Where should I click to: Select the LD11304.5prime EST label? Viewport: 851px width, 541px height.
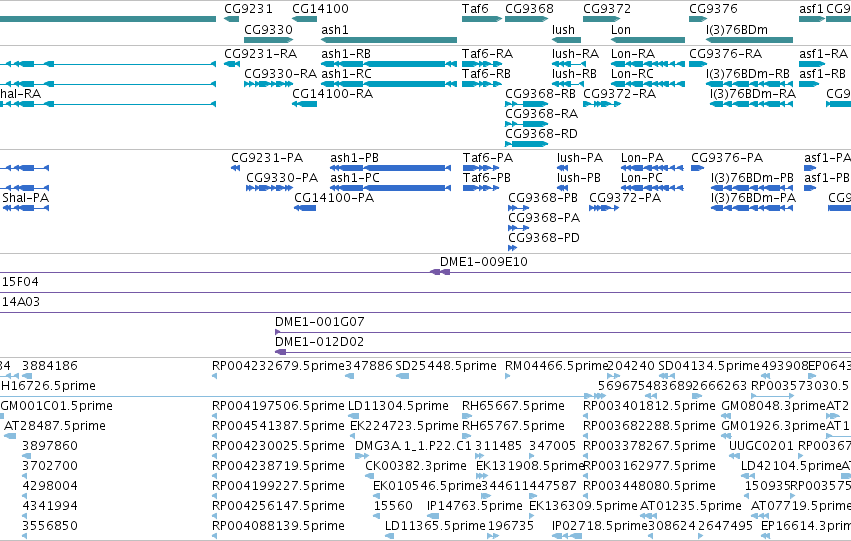398,406
